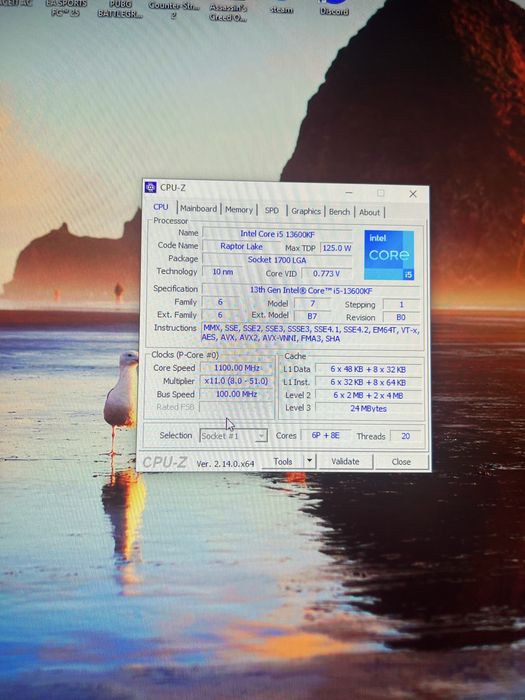Open the SPD tab
The image size is (525, 700).
tap(271, 210)
